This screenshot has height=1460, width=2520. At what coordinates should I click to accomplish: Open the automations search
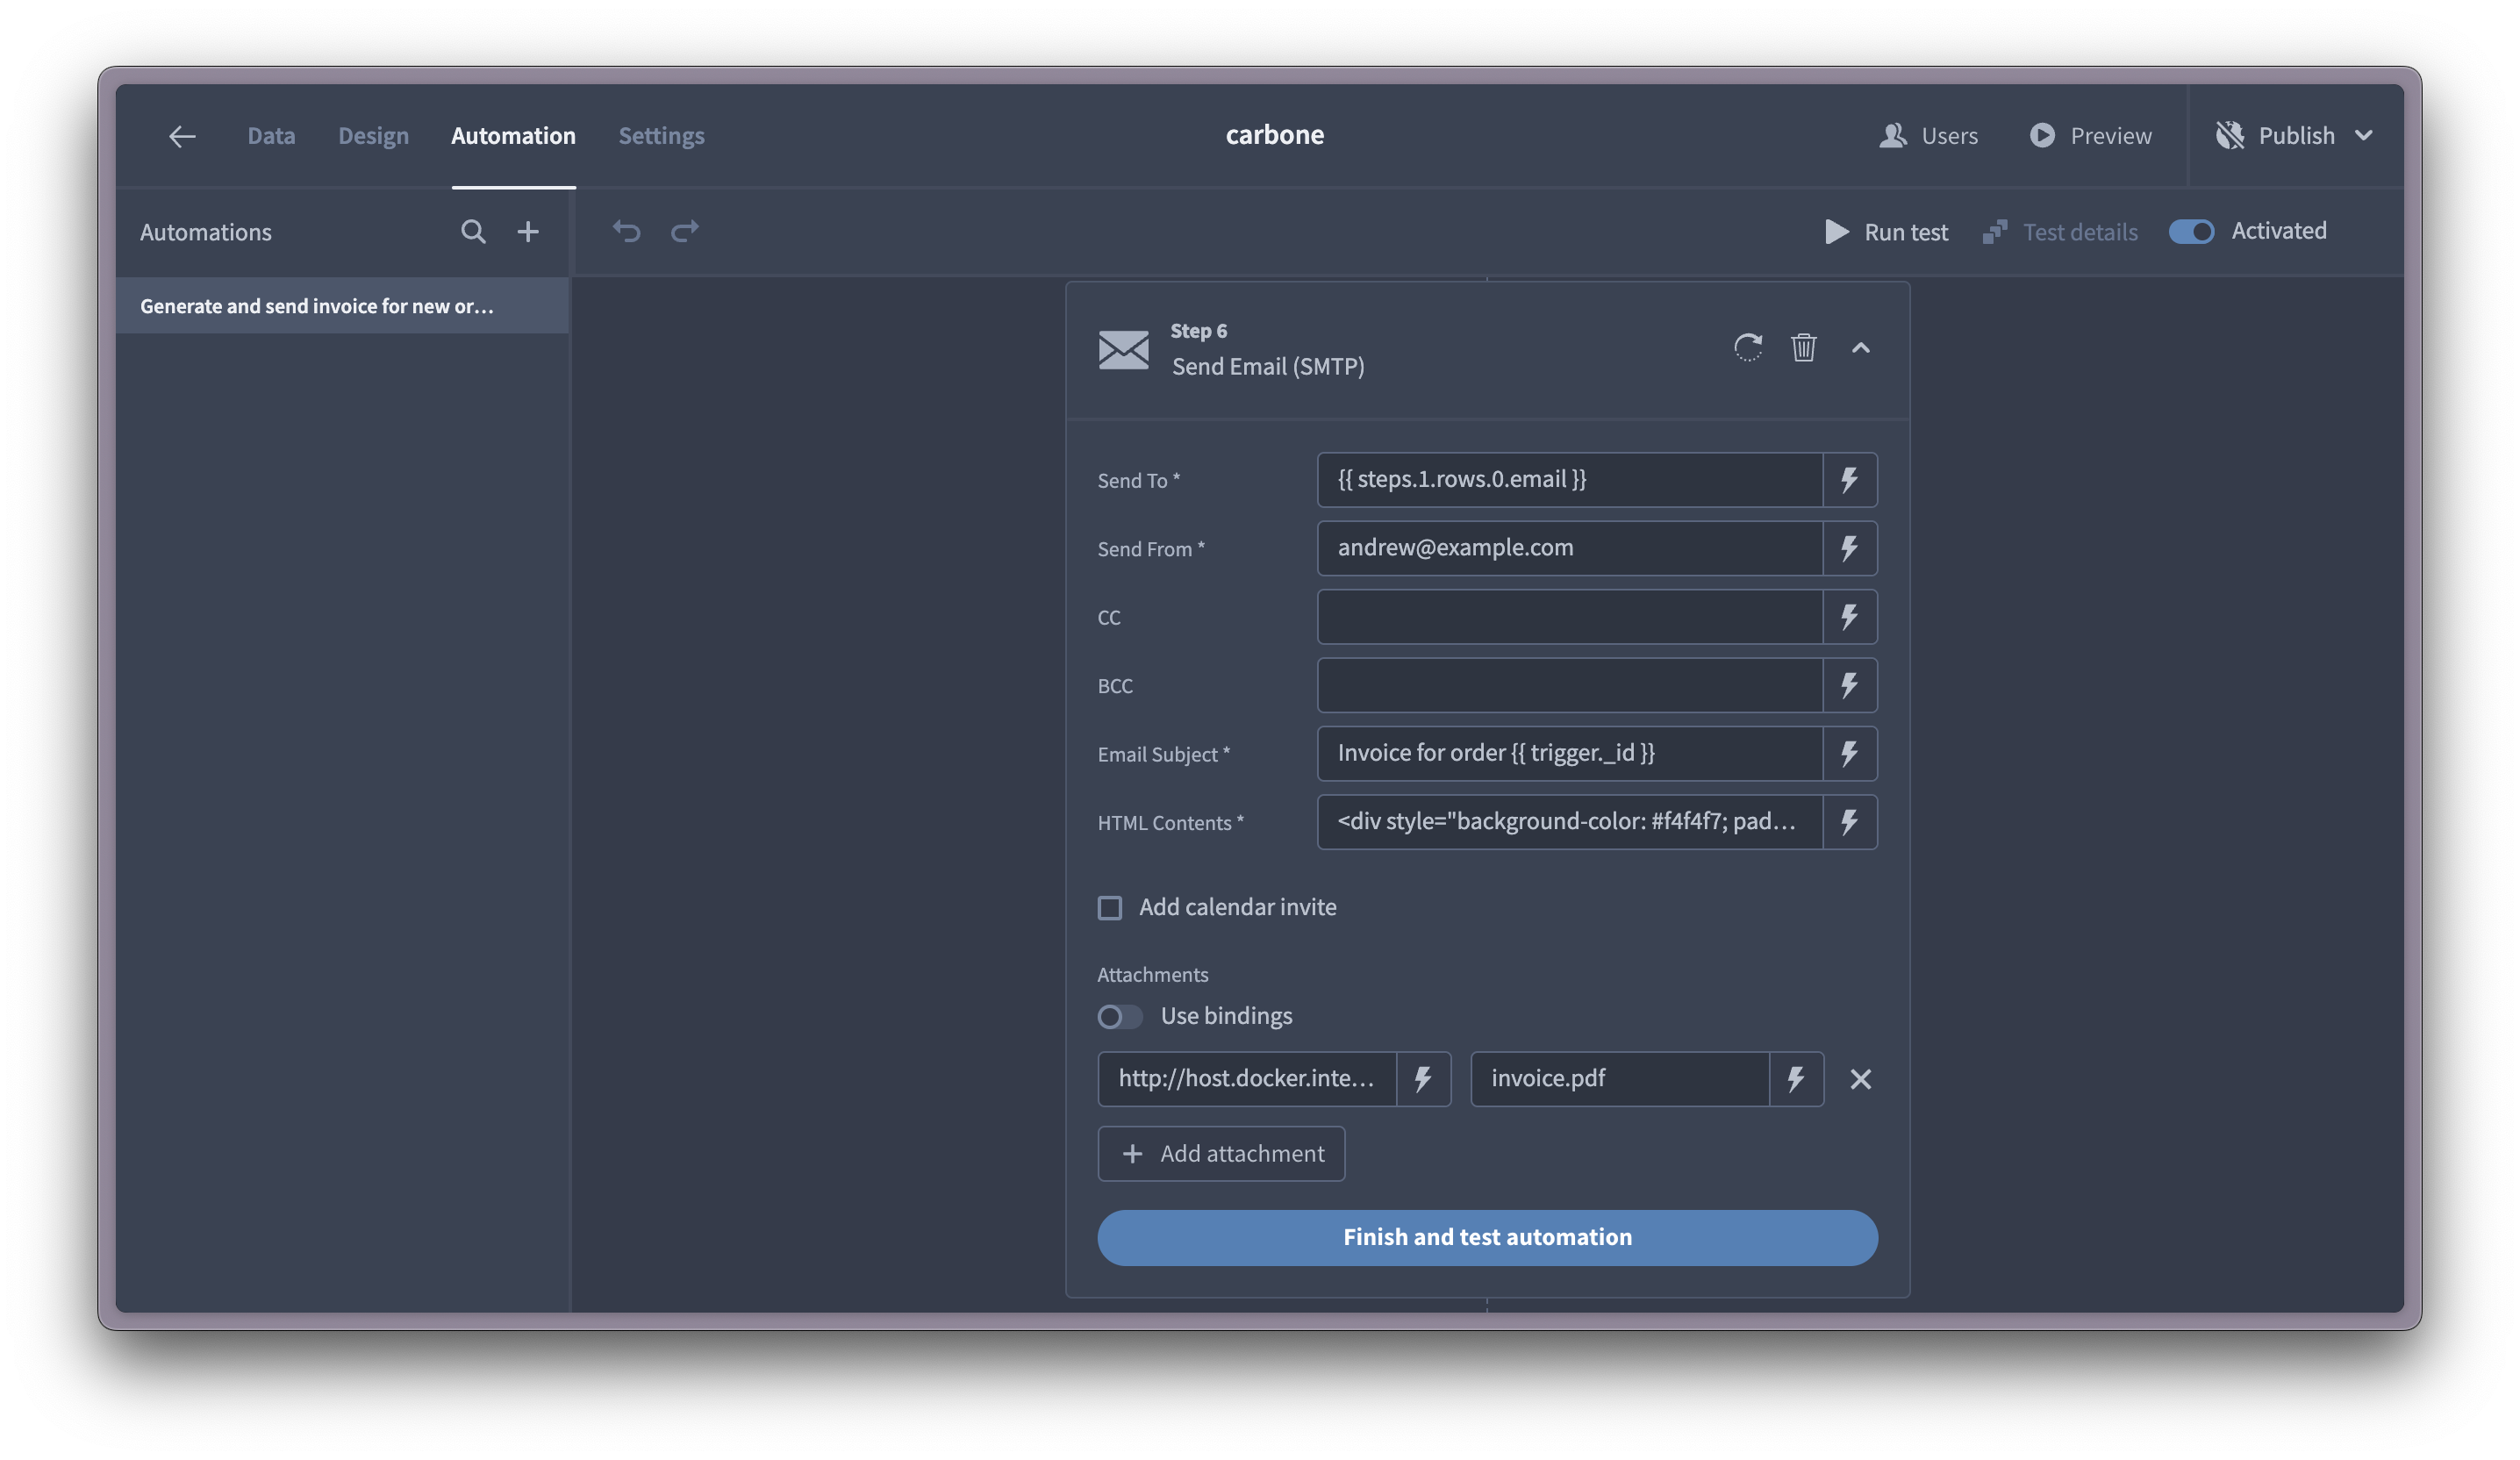pyautogui.click(x=473, y=231)
